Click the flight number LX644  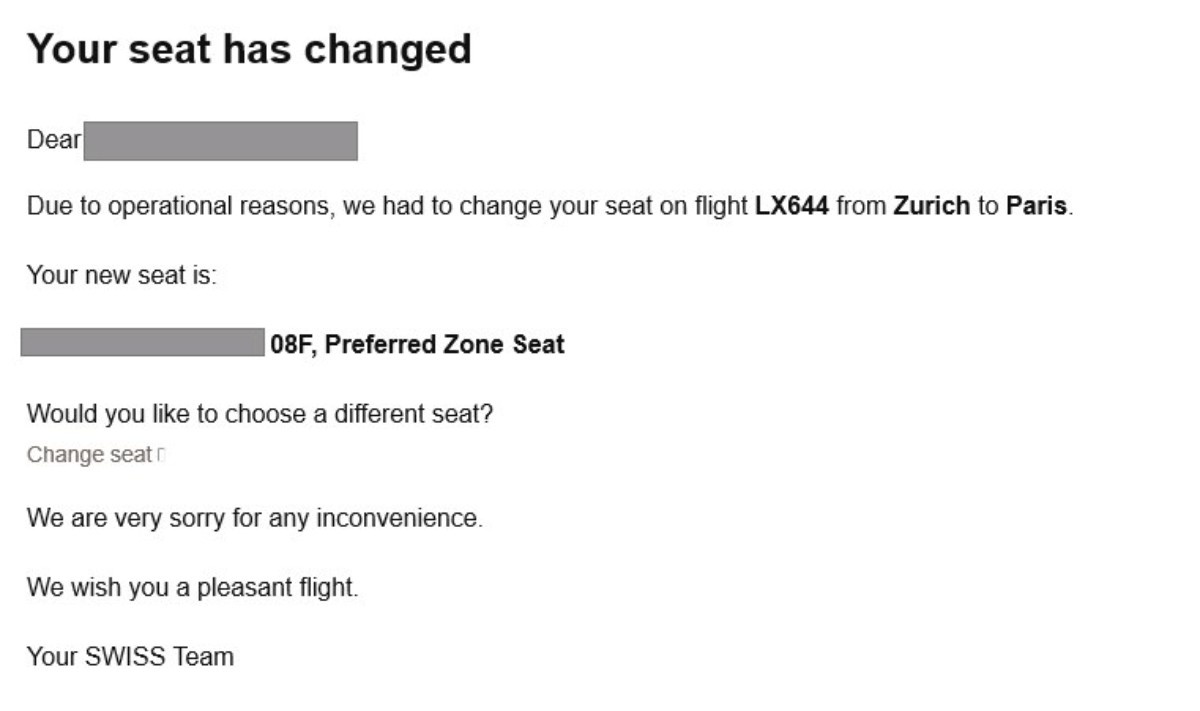tap(792, 208)
